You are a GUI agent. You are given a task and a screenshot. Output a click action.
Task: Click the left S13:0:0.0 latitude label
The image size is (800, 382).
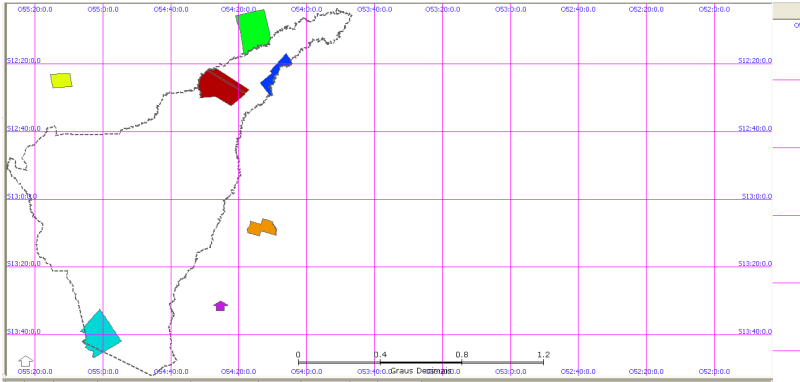pos(21,196)
